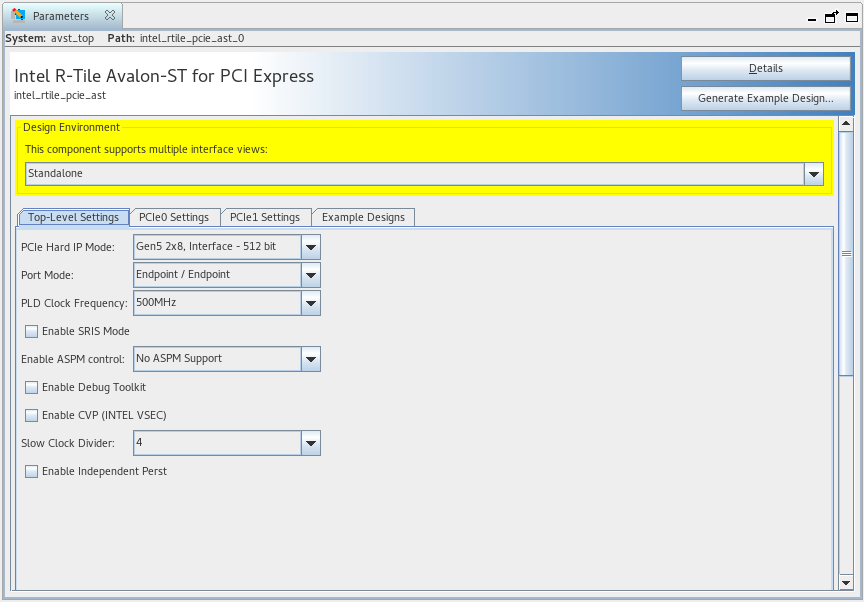The height and width of the screenshot is (602, 864).
Task: Check Enable CVP (INTEL VSEC)
Action: coord(31,415)
